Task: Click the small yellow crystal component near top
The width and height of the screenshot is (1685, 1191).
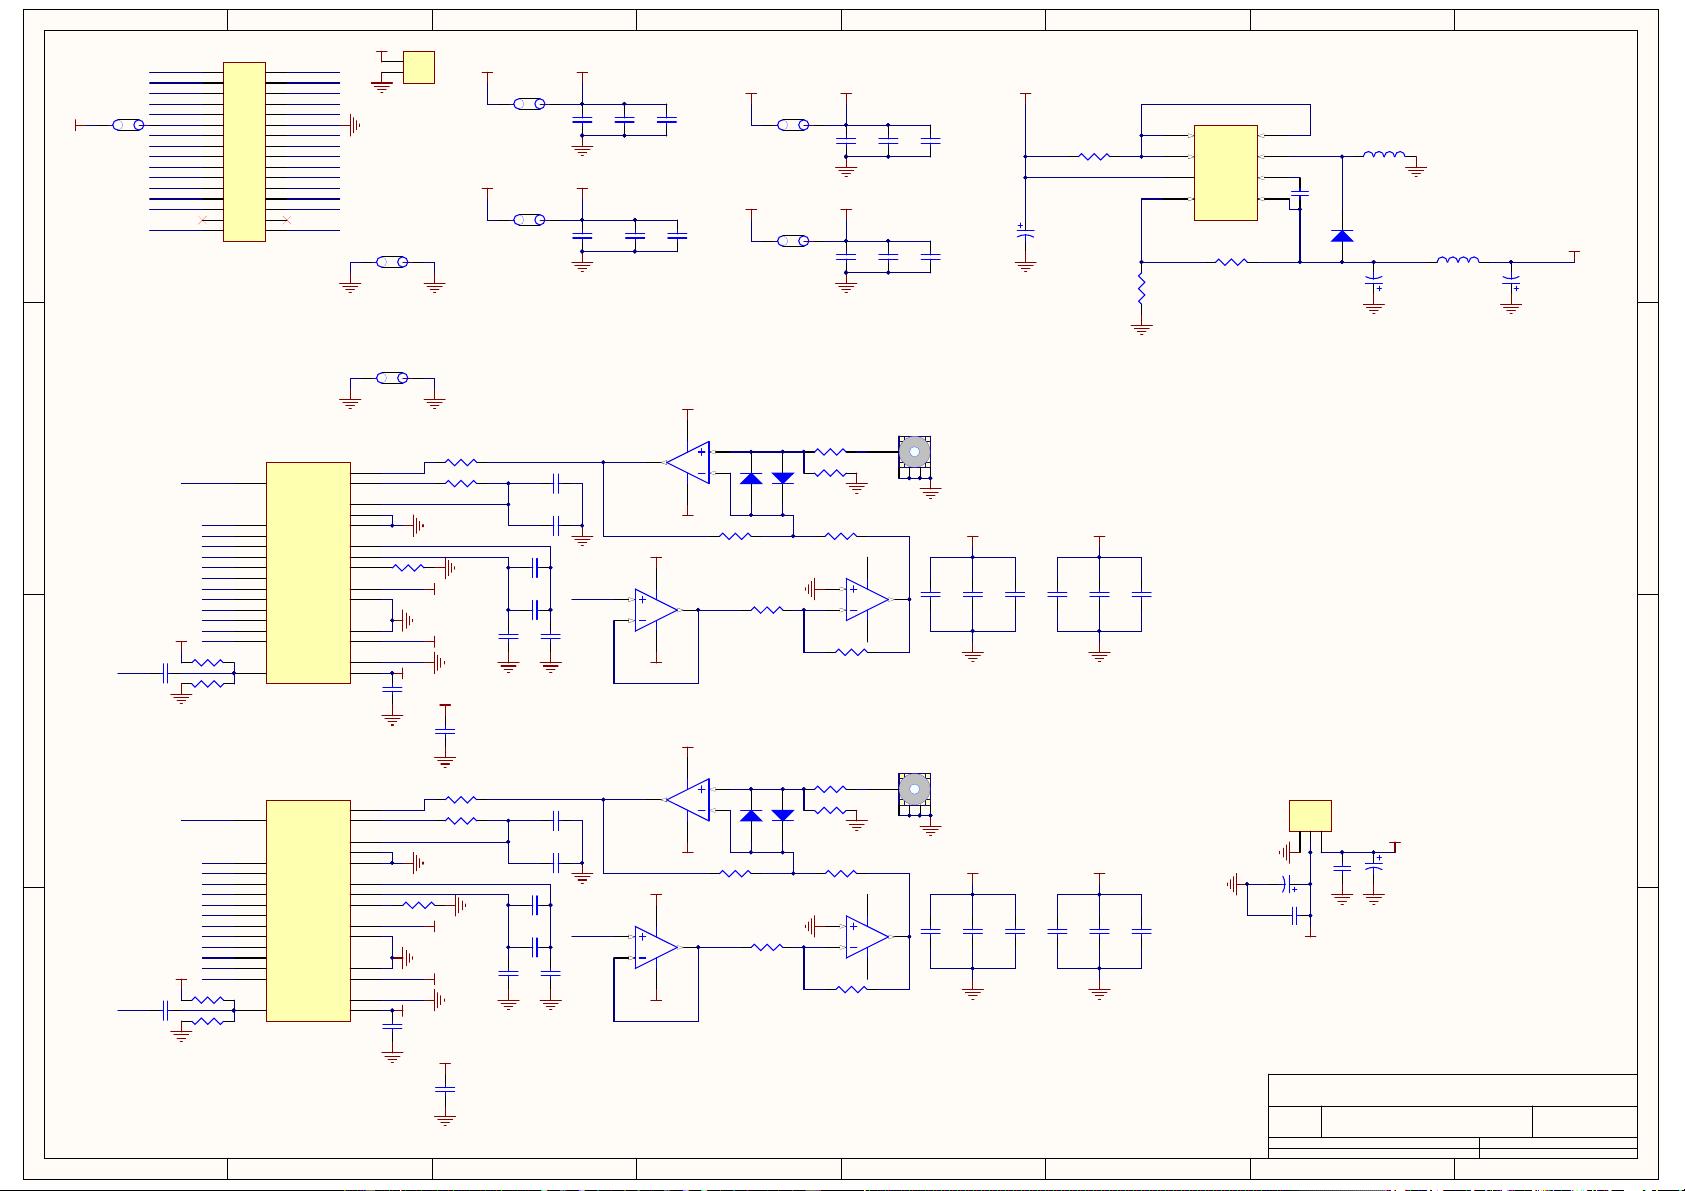Action: 419,68
